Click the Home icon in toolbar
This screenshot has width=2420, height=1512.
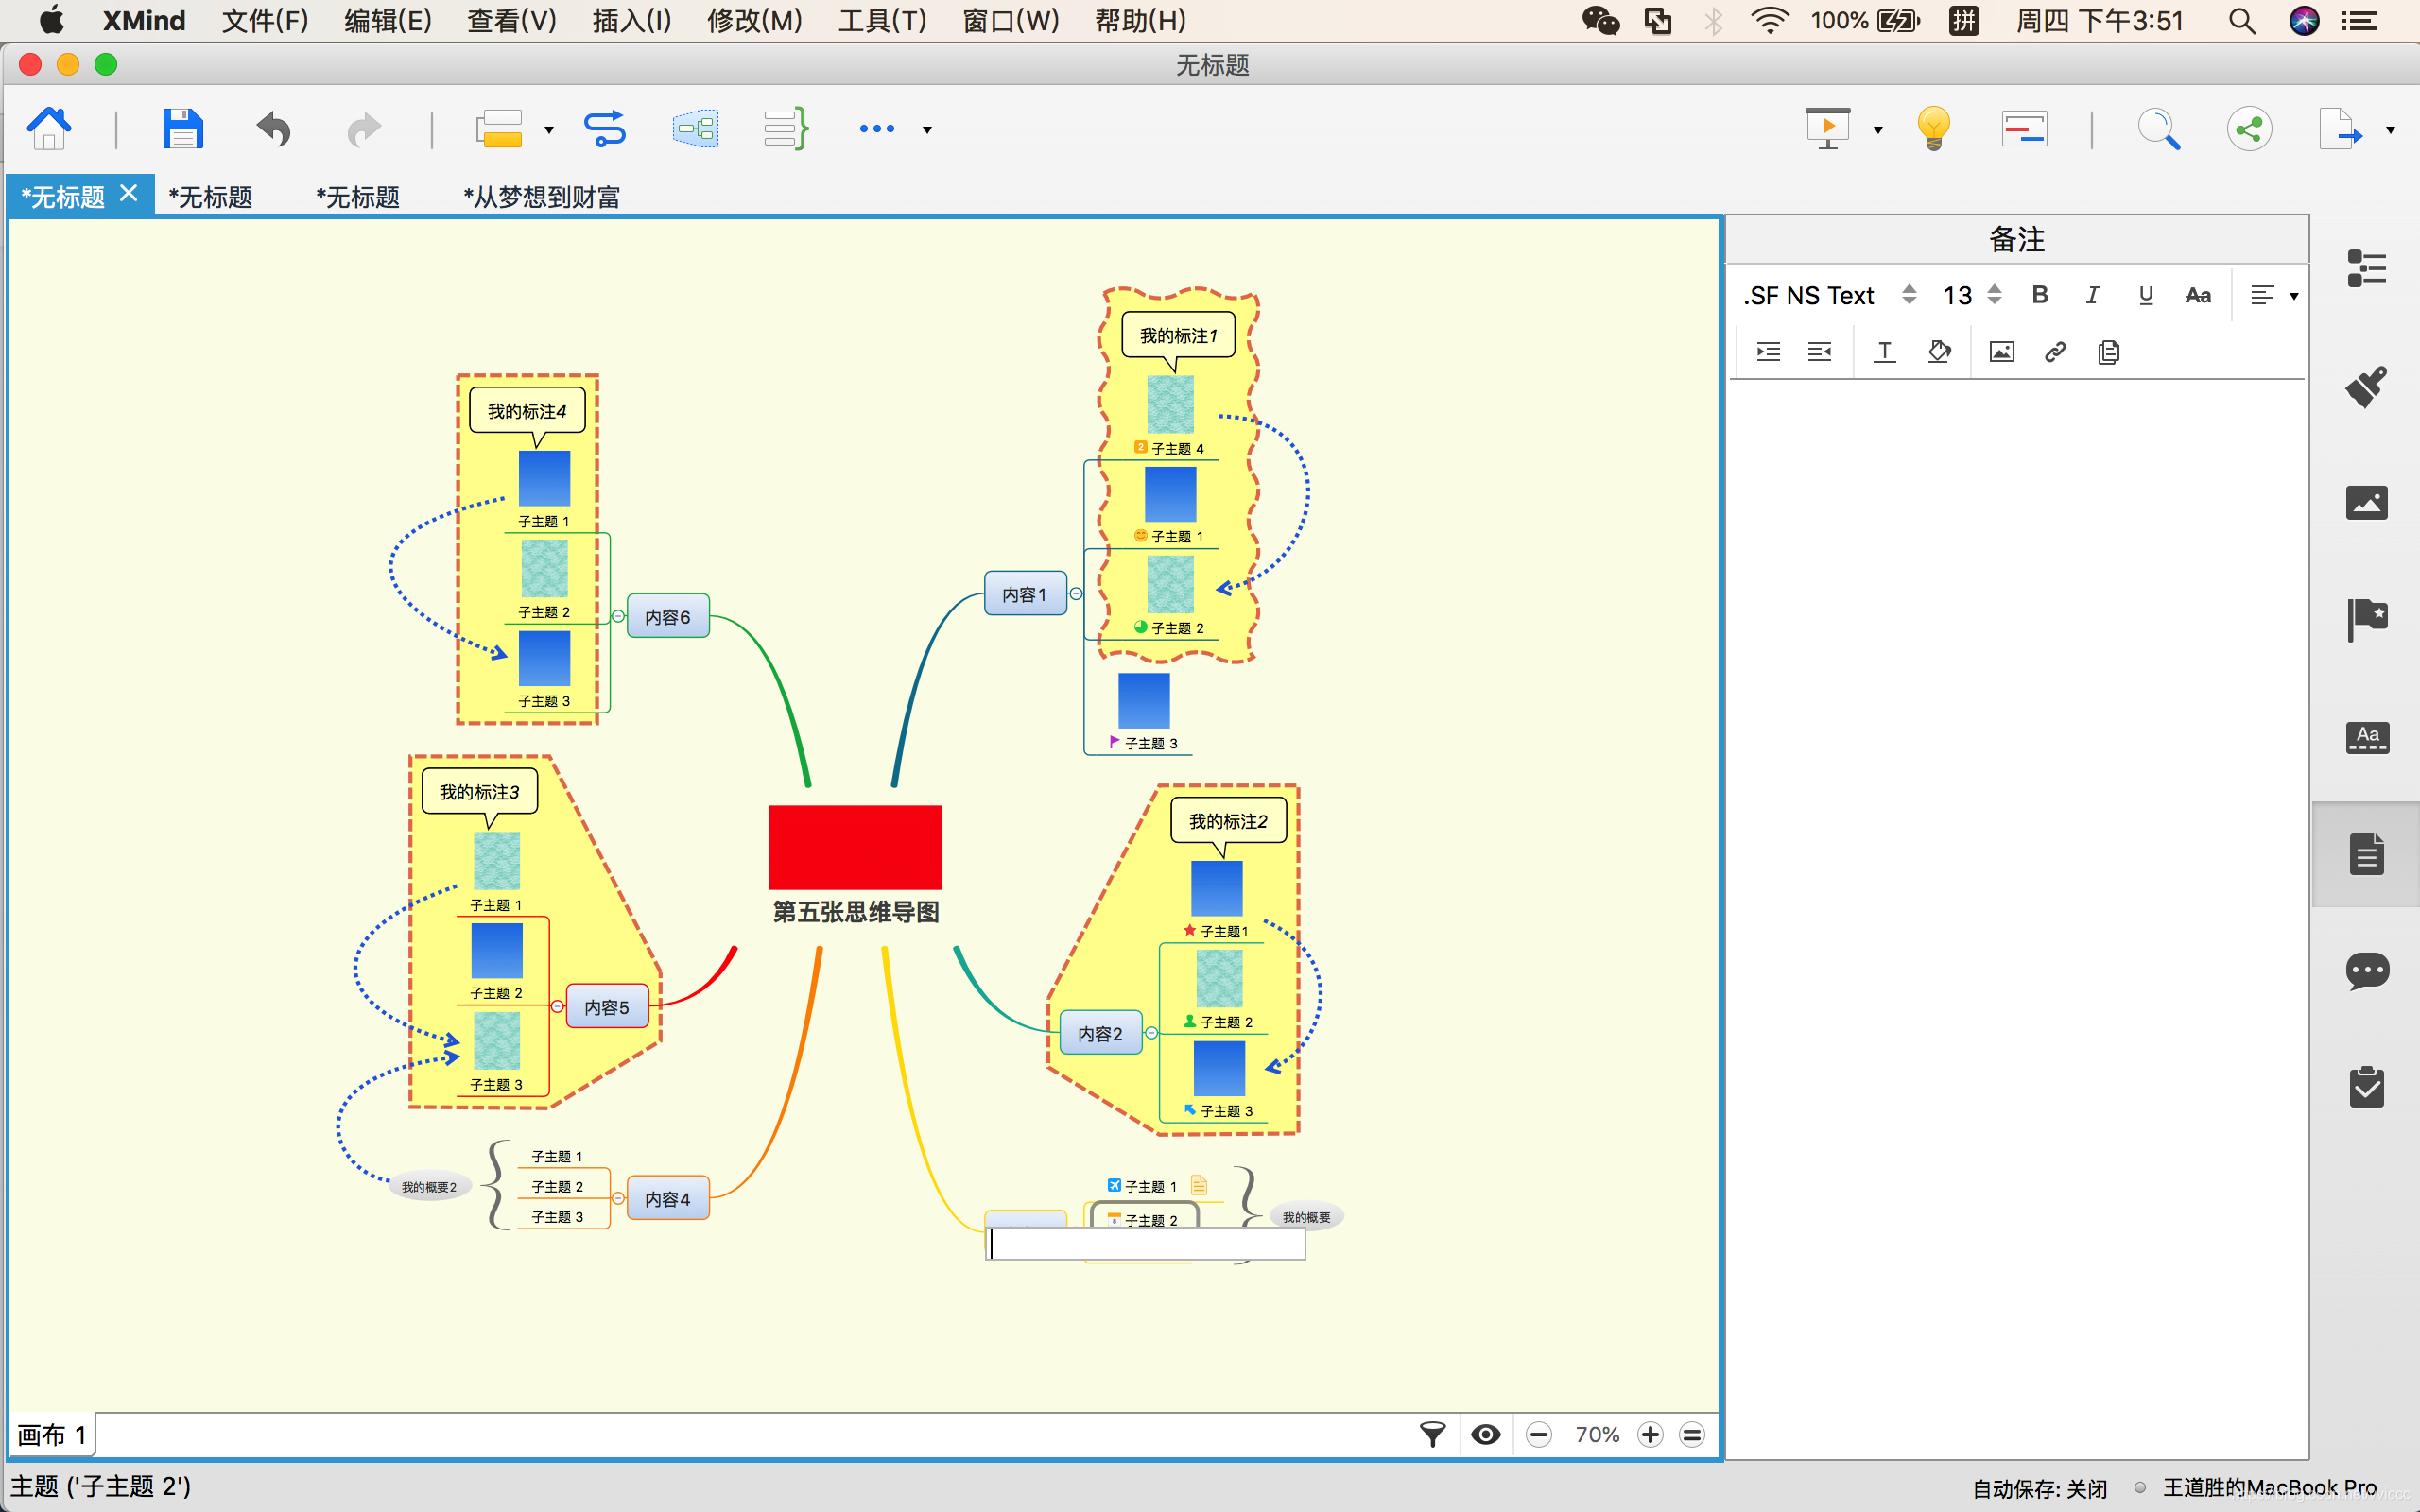pyautogui.click(x=49, y=129)
